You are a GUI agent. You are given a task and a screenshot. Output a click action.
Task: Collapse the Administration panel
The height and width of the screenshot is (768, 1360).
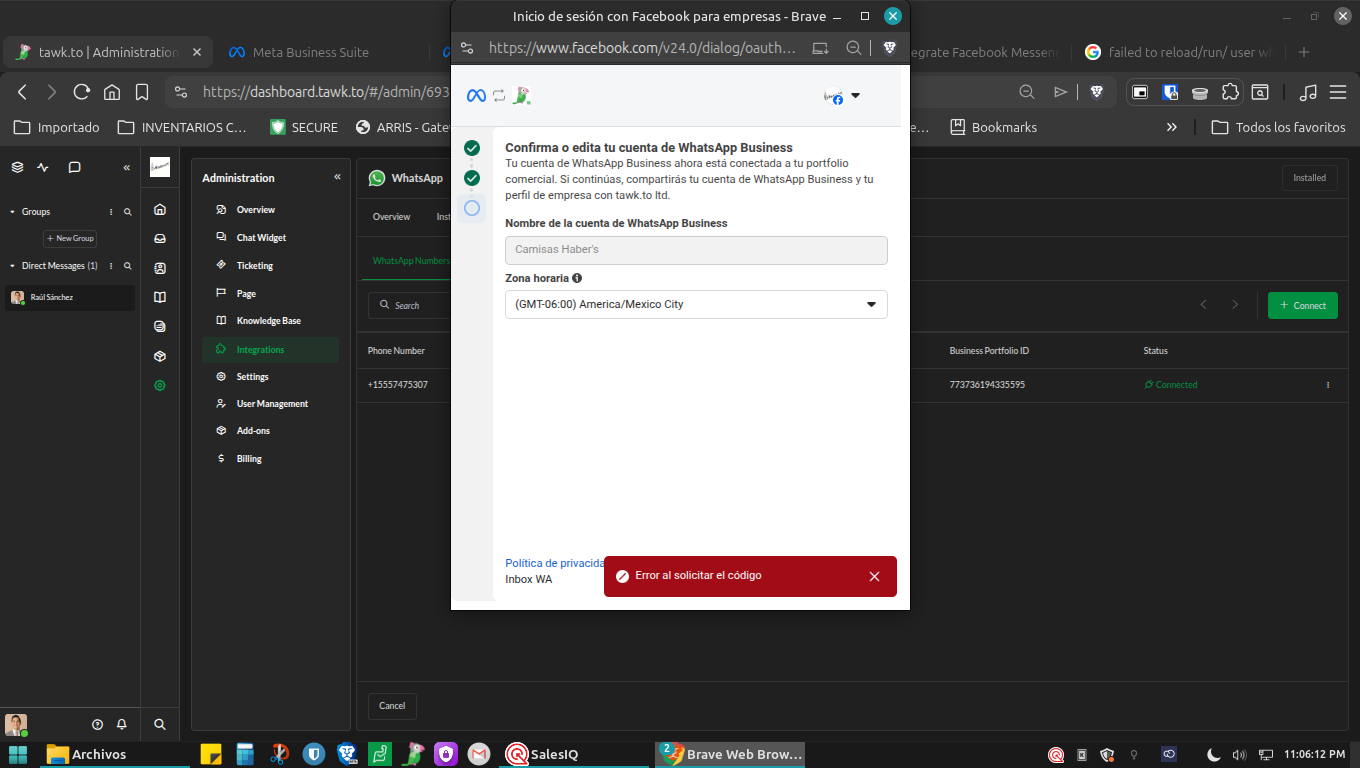[x=337, y=177]
